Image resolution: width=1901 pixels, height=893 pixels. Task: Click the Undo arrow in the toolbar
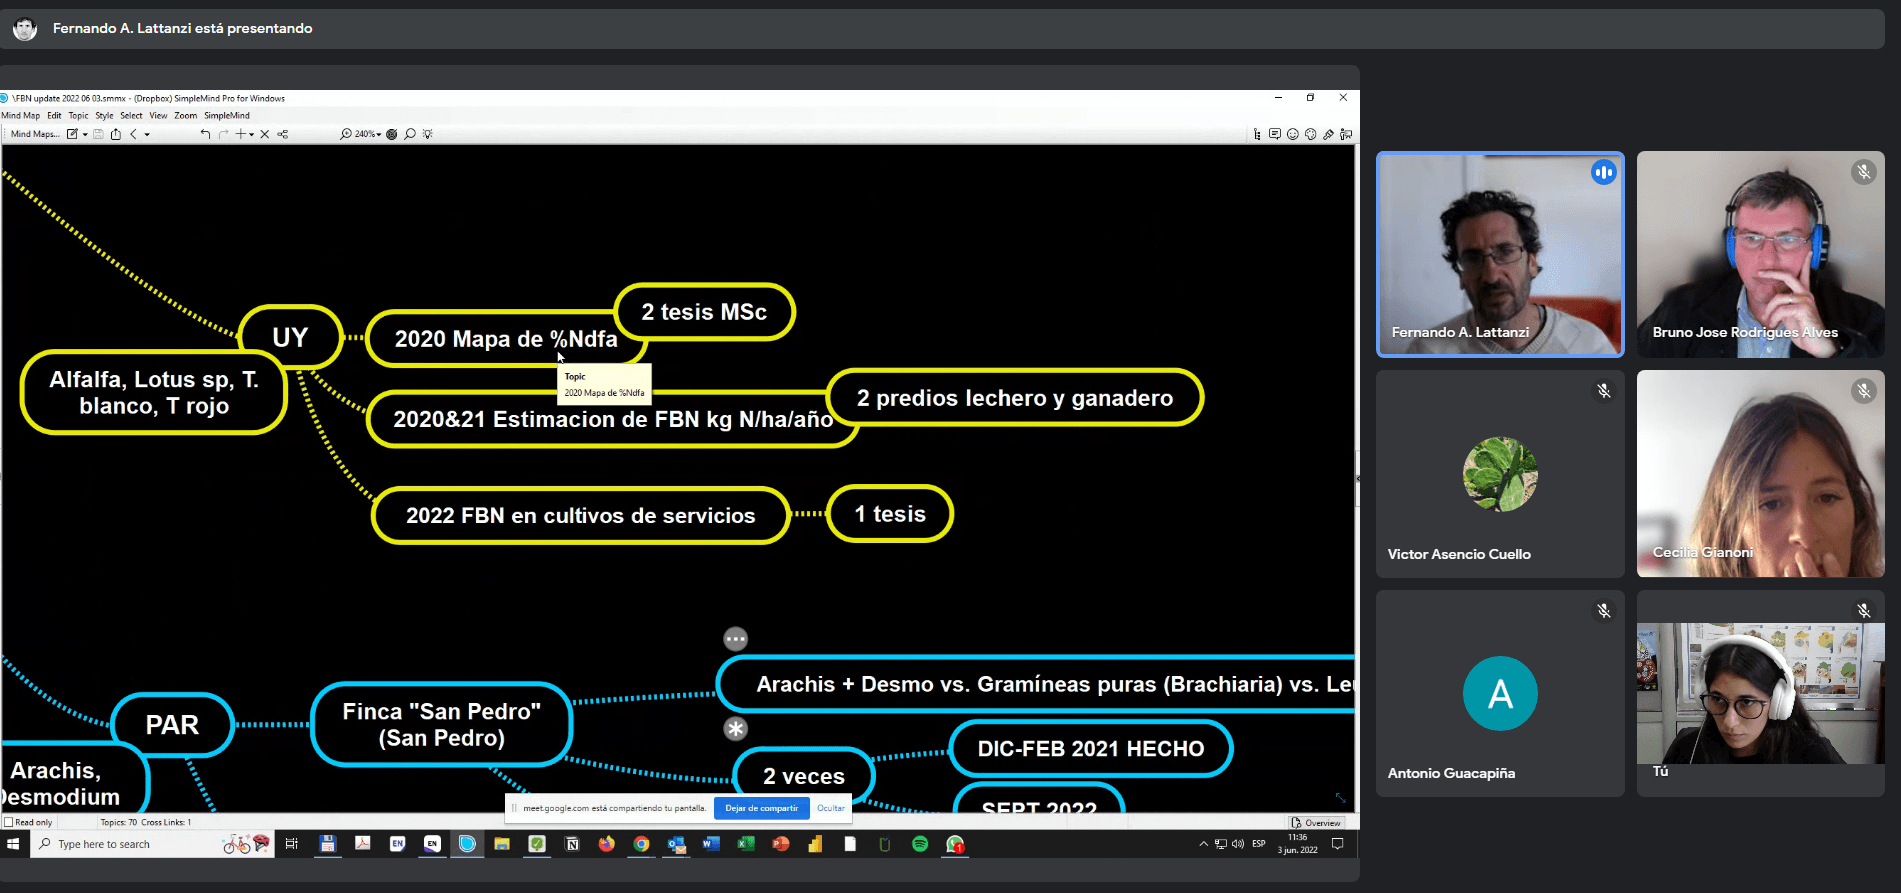(205, 134)
